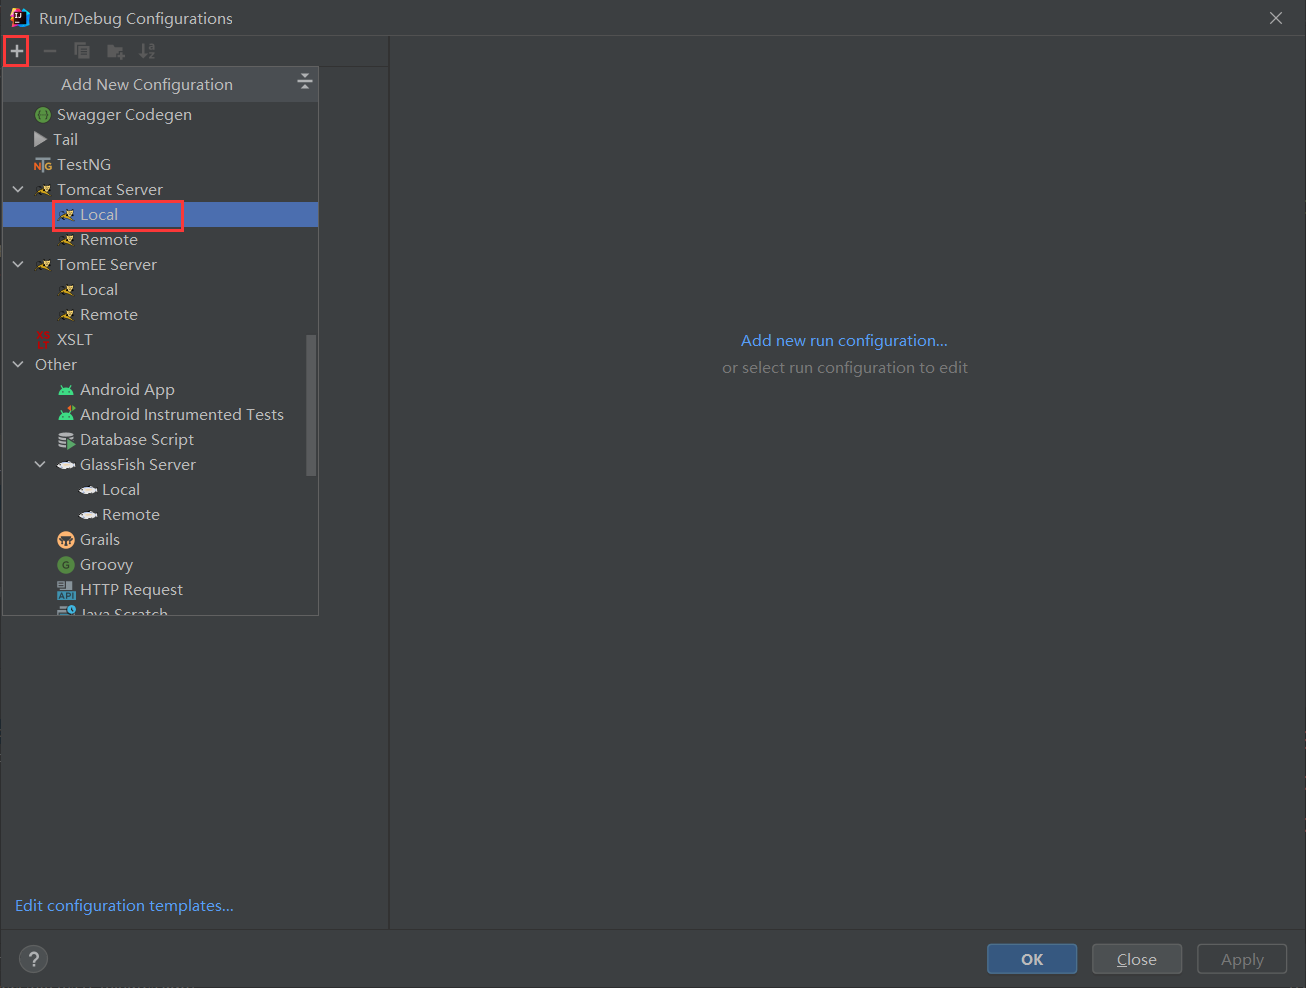1306x988 pixels.
Task: Collapse the Other category chevron
Action: [x=18, y=365]
